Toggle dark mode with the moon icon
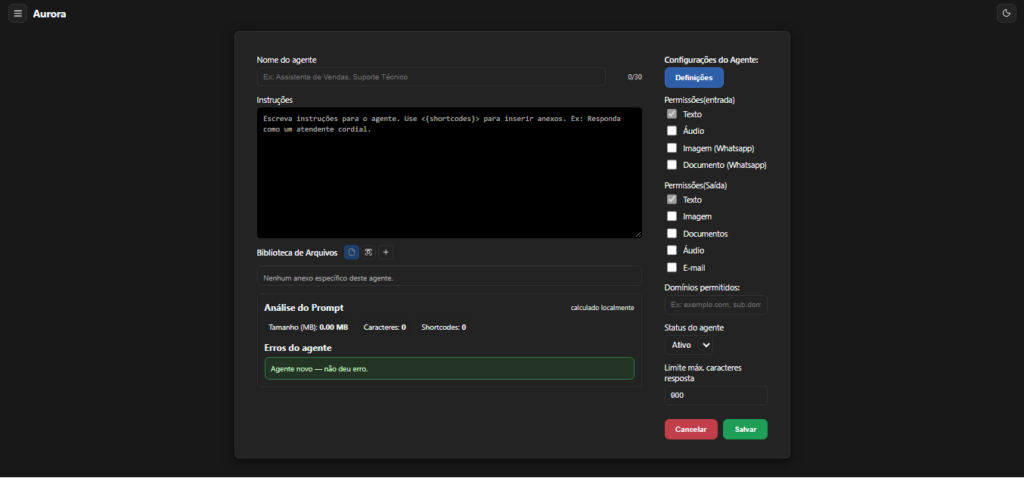 click(1006, 13)
